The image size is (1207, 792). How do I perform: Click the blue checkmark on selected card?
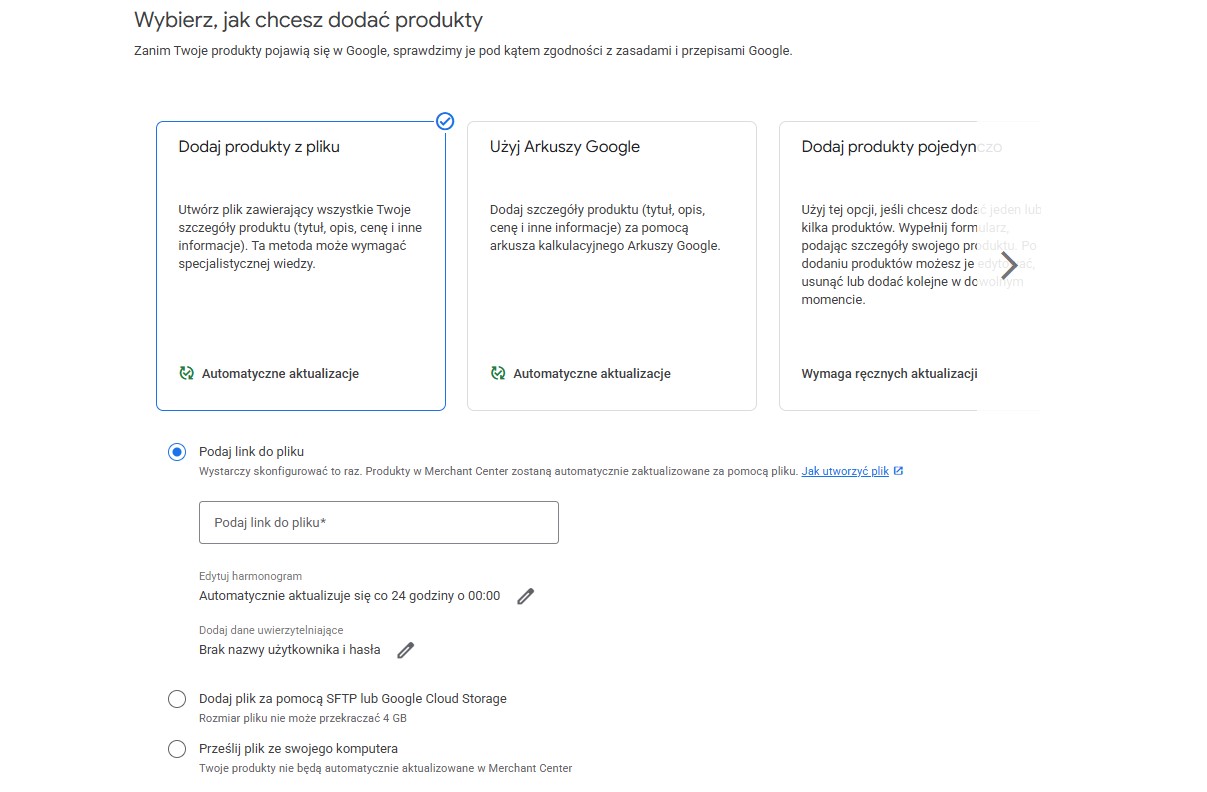point(445,121)
